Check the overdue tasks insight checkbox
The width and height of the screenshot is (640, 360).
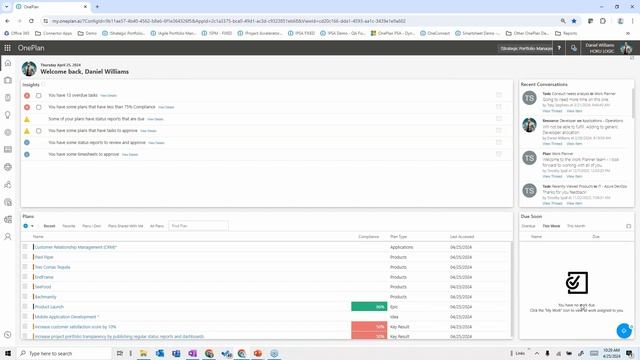point(38,96)
